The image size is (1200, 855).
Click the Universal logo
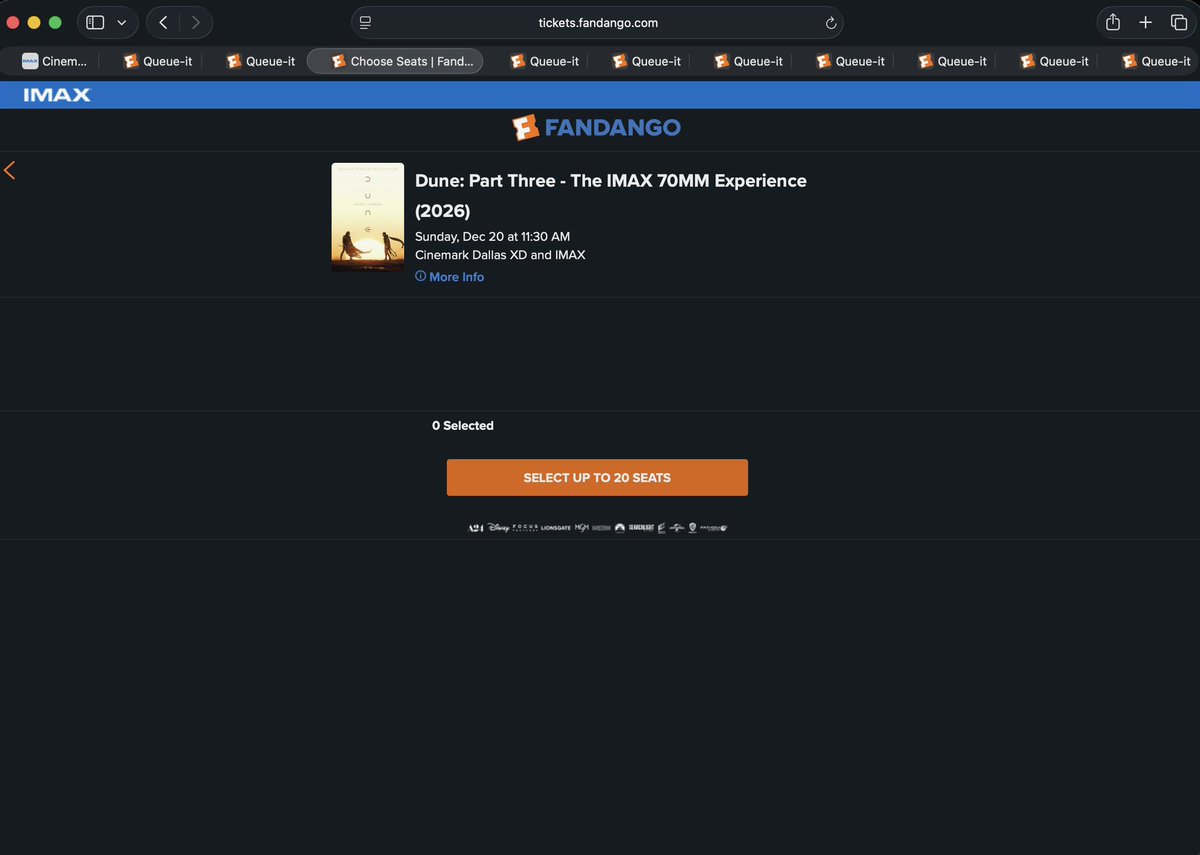(x=676, y=528)
